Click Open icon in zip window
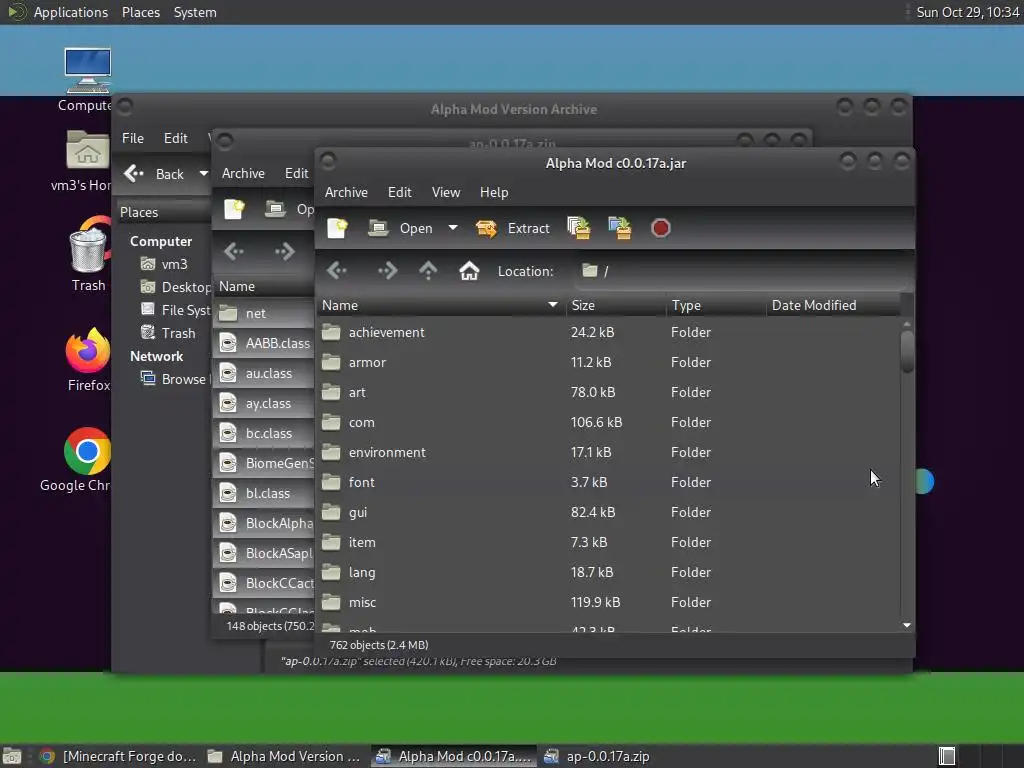The width and height of the screenshot is (1024, 768). (275, 209)
